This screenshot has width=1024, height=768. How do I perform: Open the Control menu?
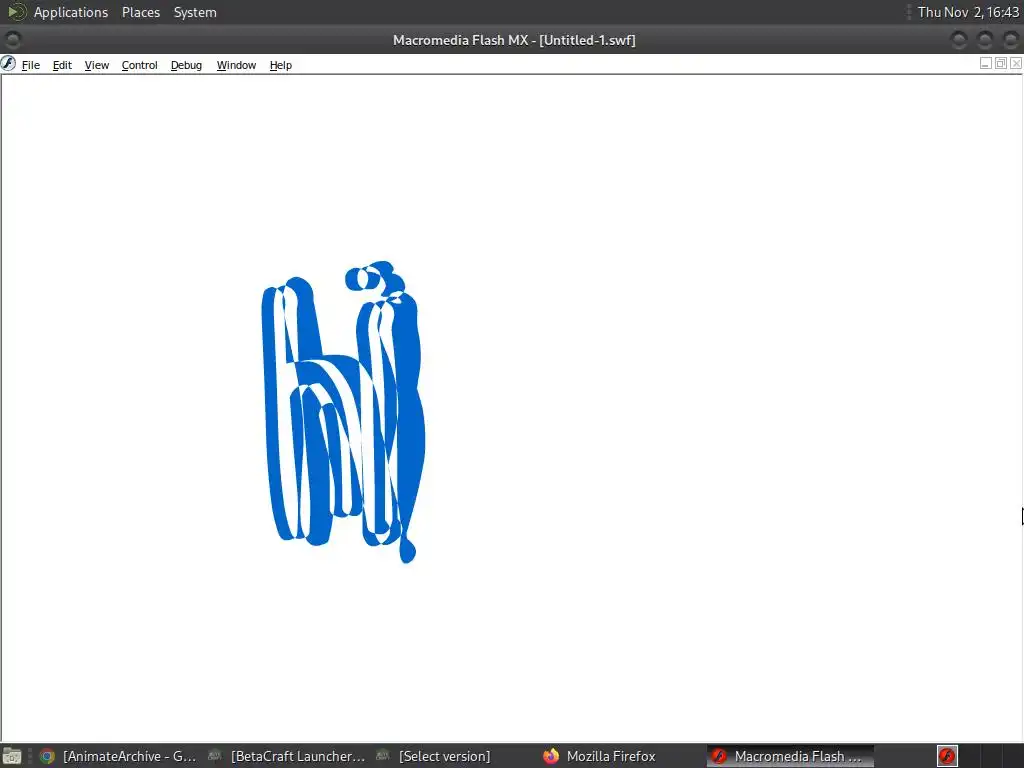pyautogui.click(x=139, y=65)
